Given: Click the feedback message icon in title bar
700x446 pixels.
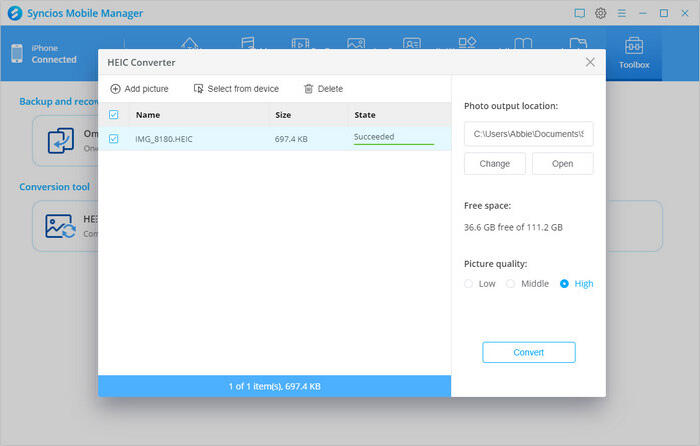Looking at the screenshot, I should tap(579, 13).
